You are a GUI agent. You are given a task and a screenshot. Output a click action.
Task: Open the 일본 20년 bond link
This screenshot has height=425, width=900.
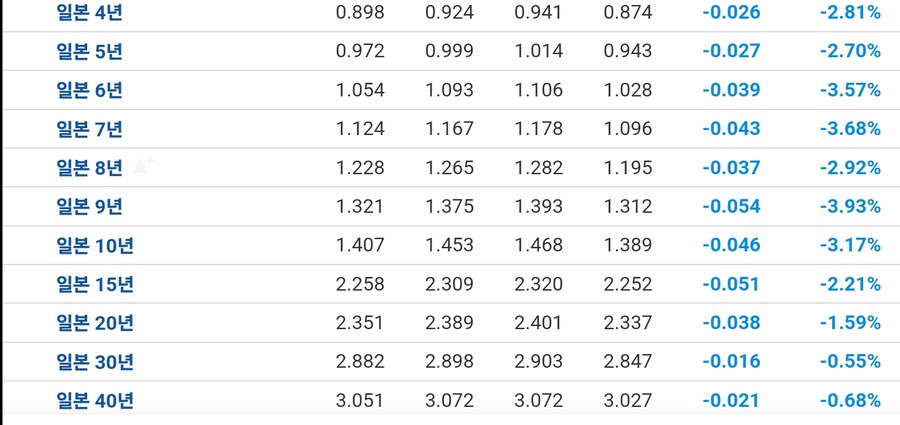click(95, 323)
